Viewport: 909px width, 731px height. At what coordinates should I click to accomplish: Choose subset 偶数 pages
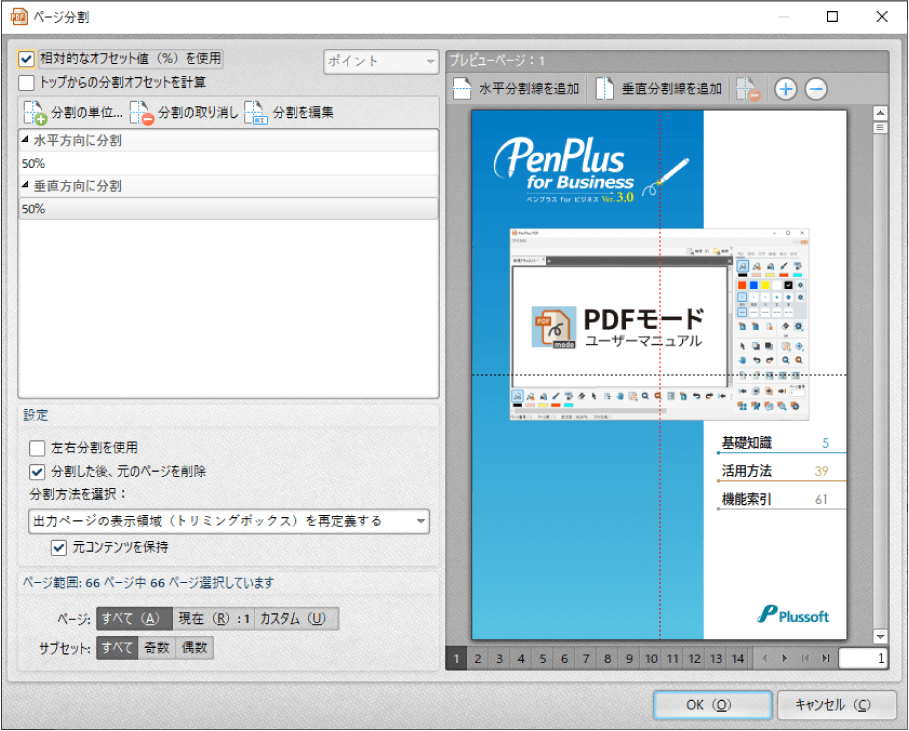coord(195,648)
